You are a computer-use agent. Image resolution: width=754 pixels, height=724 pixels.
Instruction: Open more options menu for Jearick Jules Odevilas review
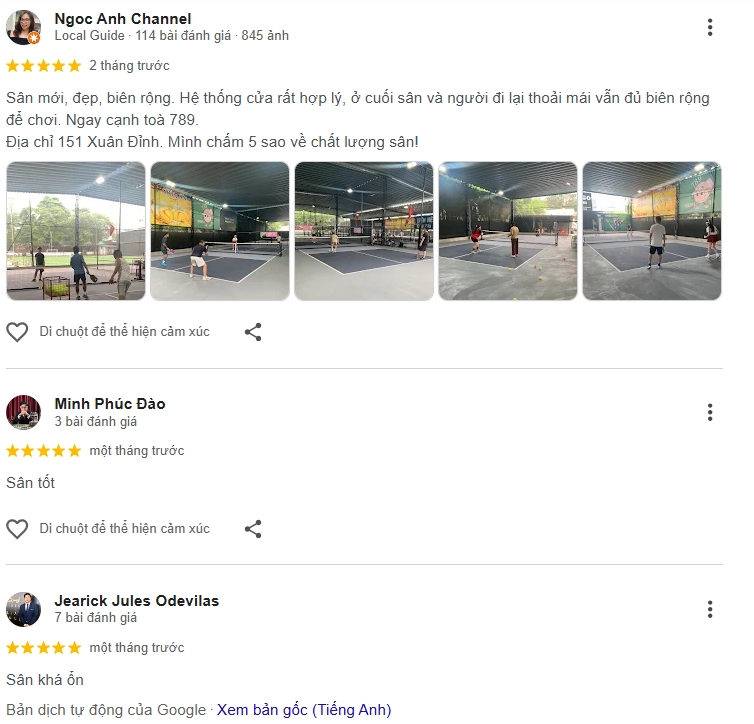tap(710, 609)
